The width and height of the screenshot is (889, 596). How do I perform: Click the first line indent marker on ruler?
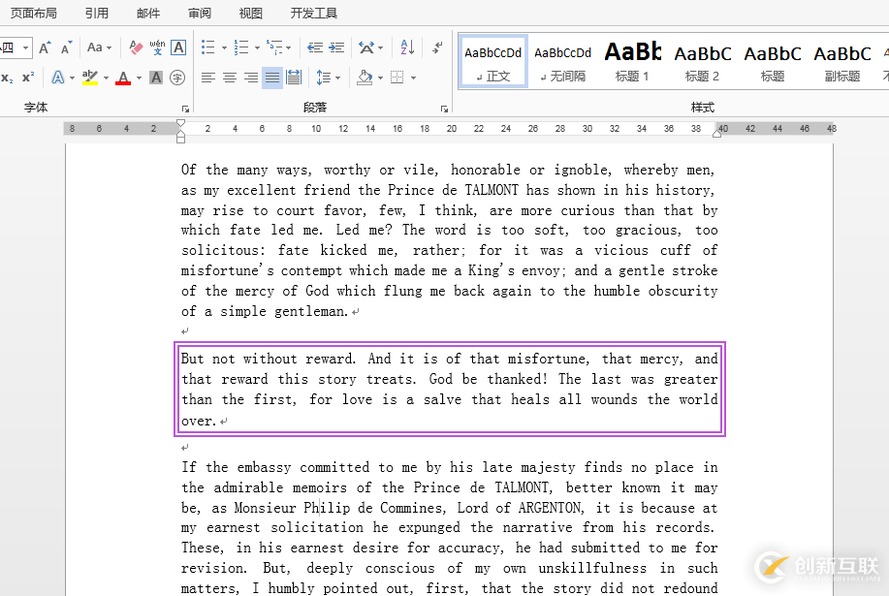coord(180,124)
